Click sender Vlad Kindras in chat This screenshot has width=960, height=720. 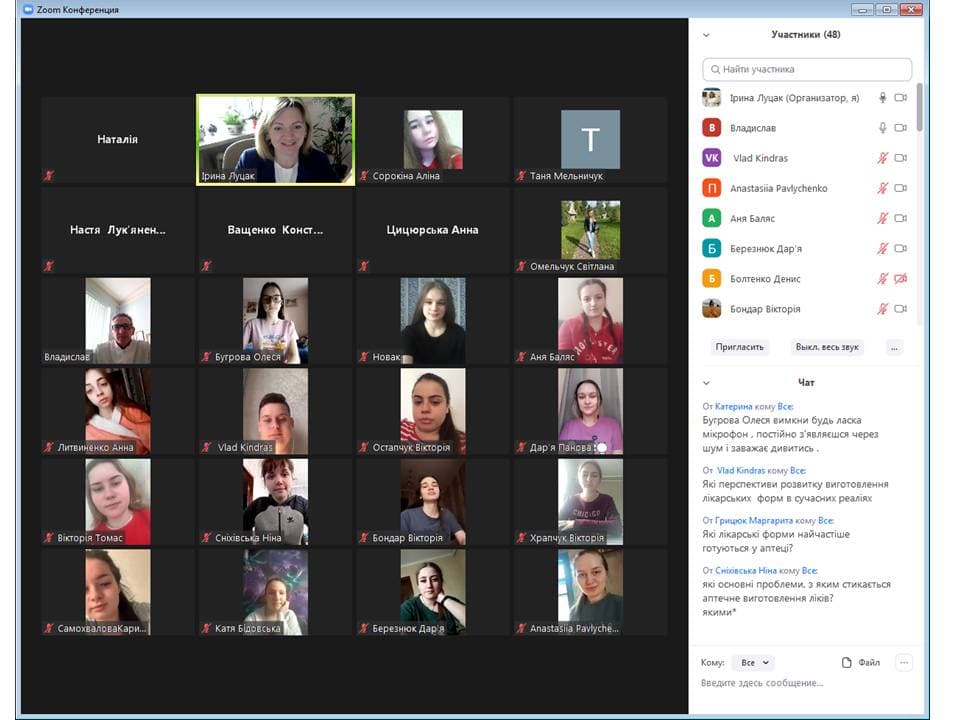click(x=741, y=470)
